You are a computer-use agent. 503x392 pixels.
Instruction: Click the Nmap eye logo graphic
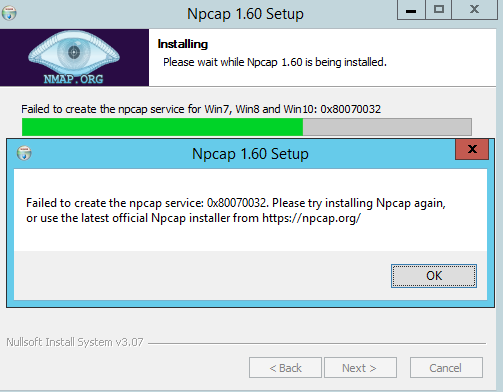[x=74, y=53]
